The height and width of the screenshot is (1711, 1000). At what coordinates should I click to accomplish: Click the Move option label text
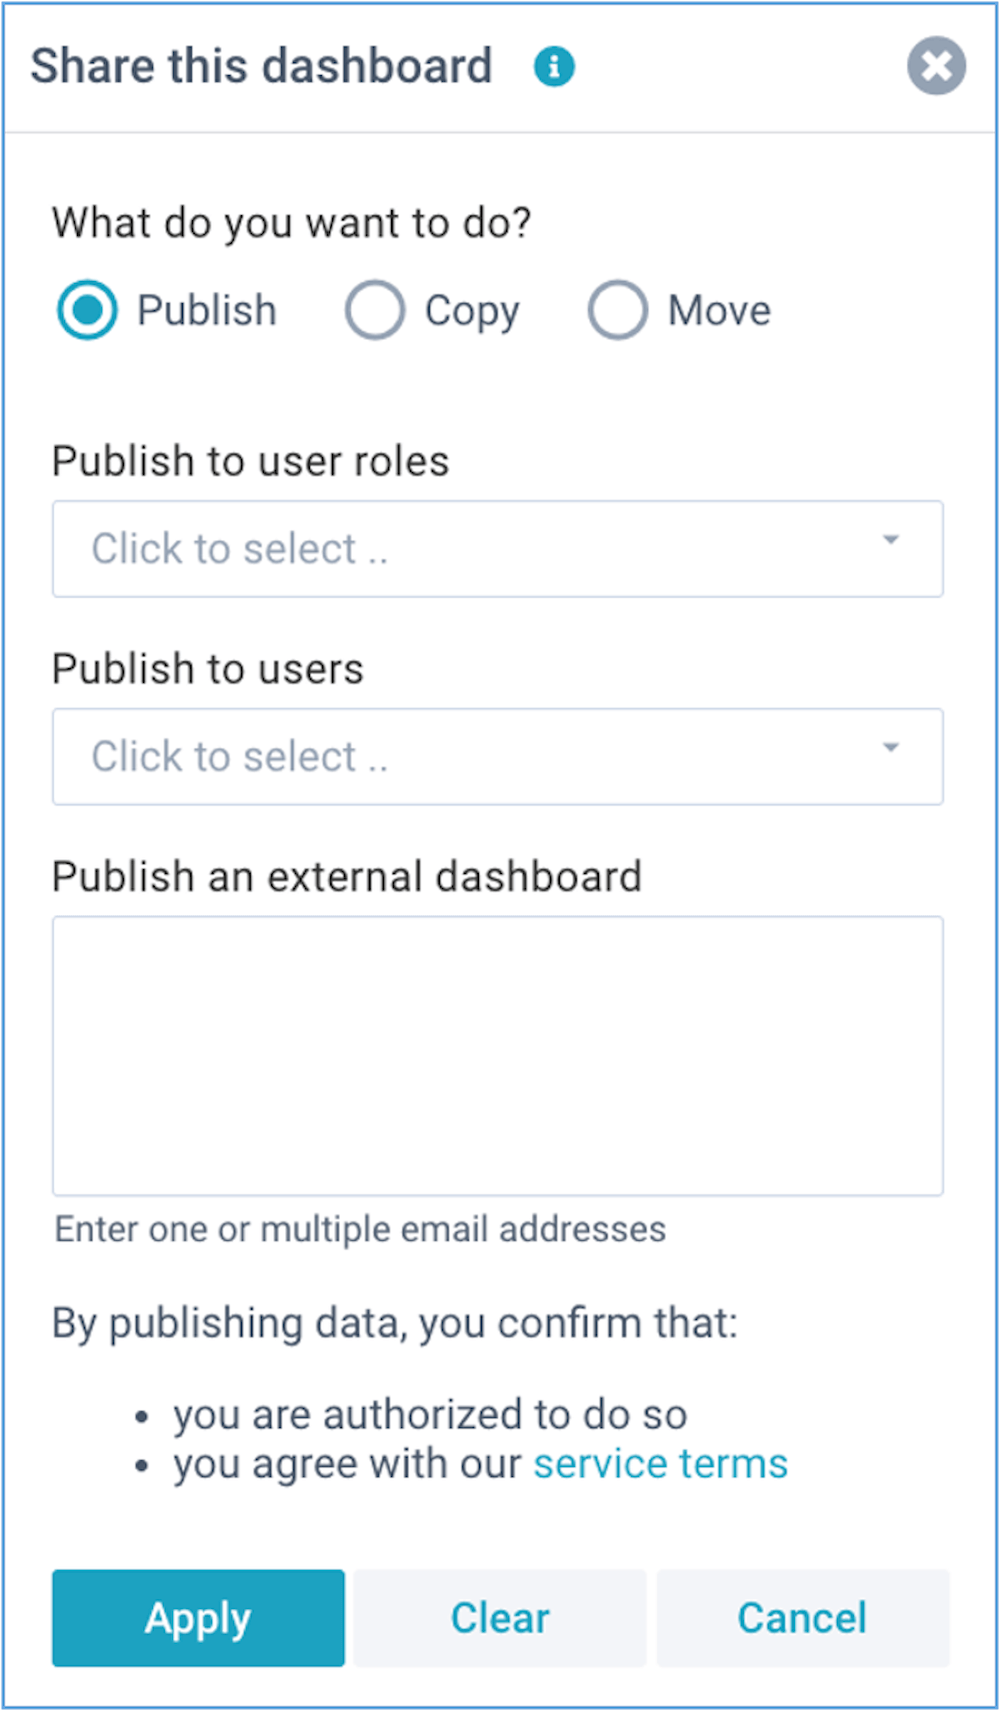coord(720,310)
